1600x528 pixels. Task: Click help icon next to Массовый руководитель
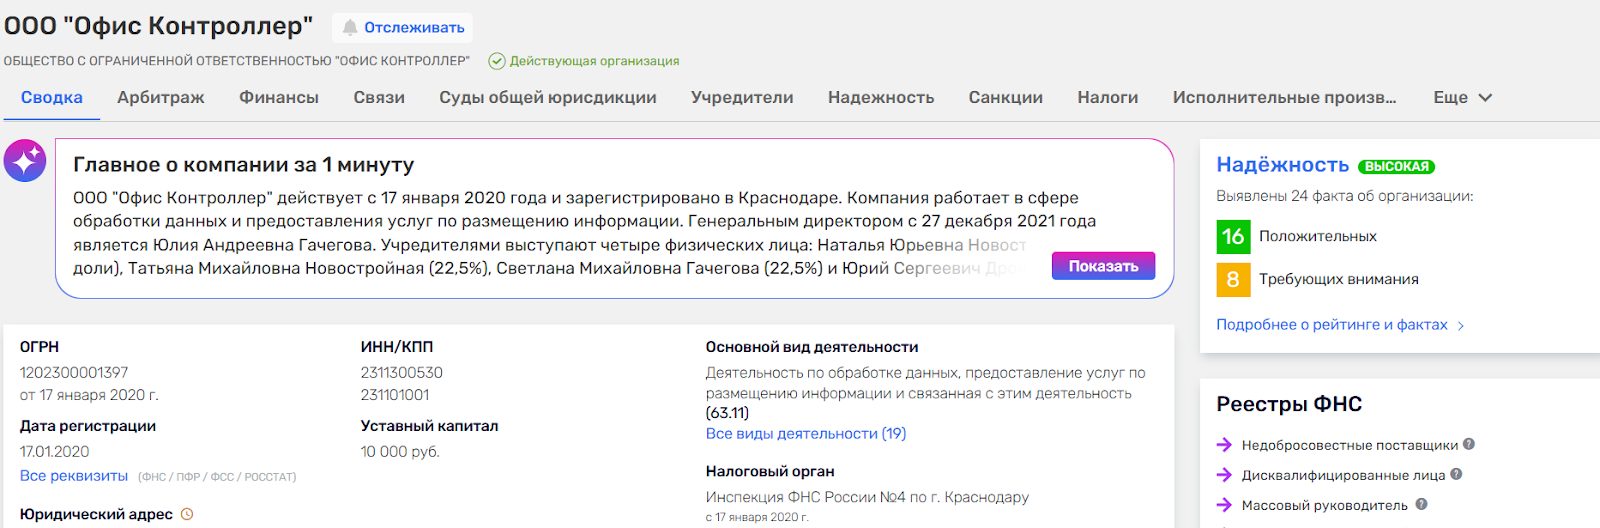click(x=1421, y=504)
